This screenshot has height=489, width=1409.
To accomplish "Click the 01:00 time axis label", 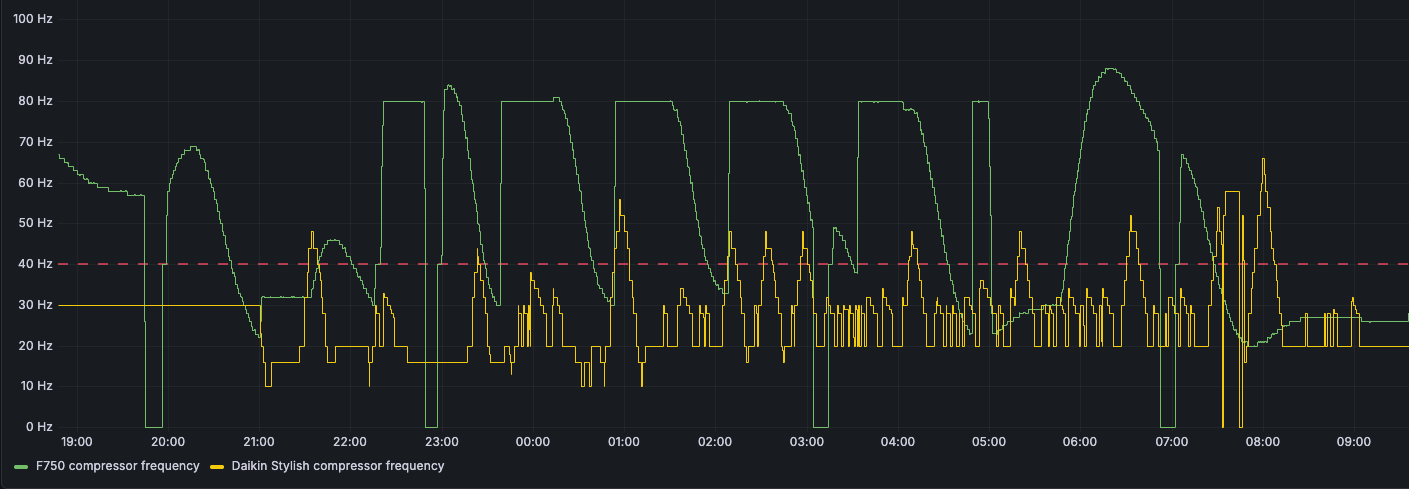I will pyautogui.click(x=624, y=442).
